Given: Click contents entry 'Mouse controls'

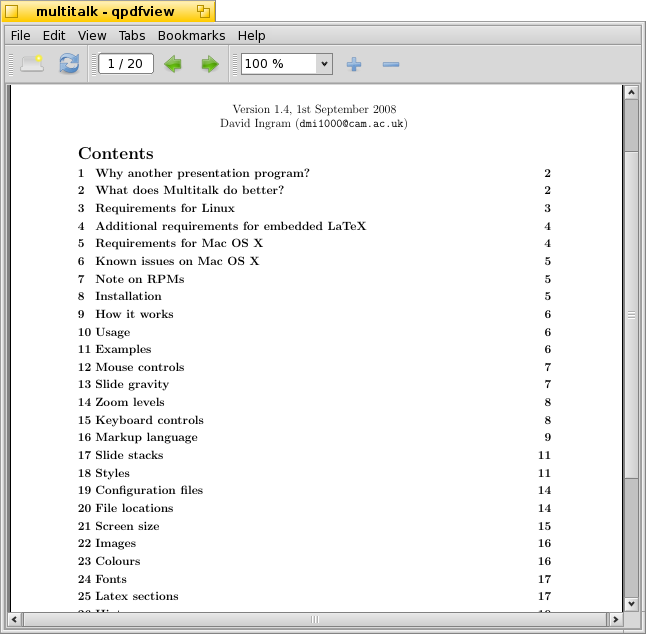Looking at the screenshot, I should (x=140, y=367).
